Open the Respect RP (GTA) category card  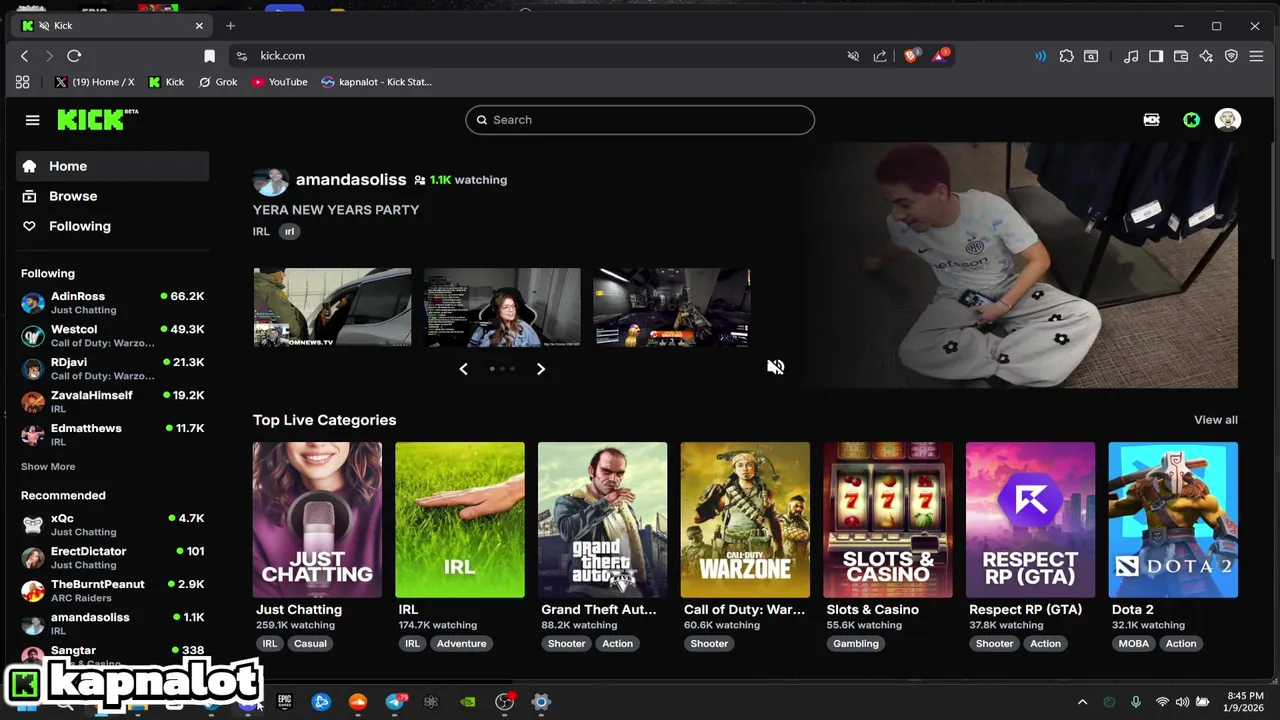click(1030, 520)
